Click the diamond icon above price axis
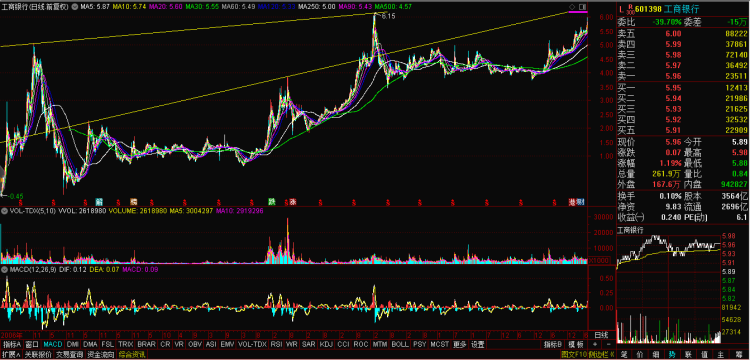Screen dimensions: 750x360 pos(572,7)
